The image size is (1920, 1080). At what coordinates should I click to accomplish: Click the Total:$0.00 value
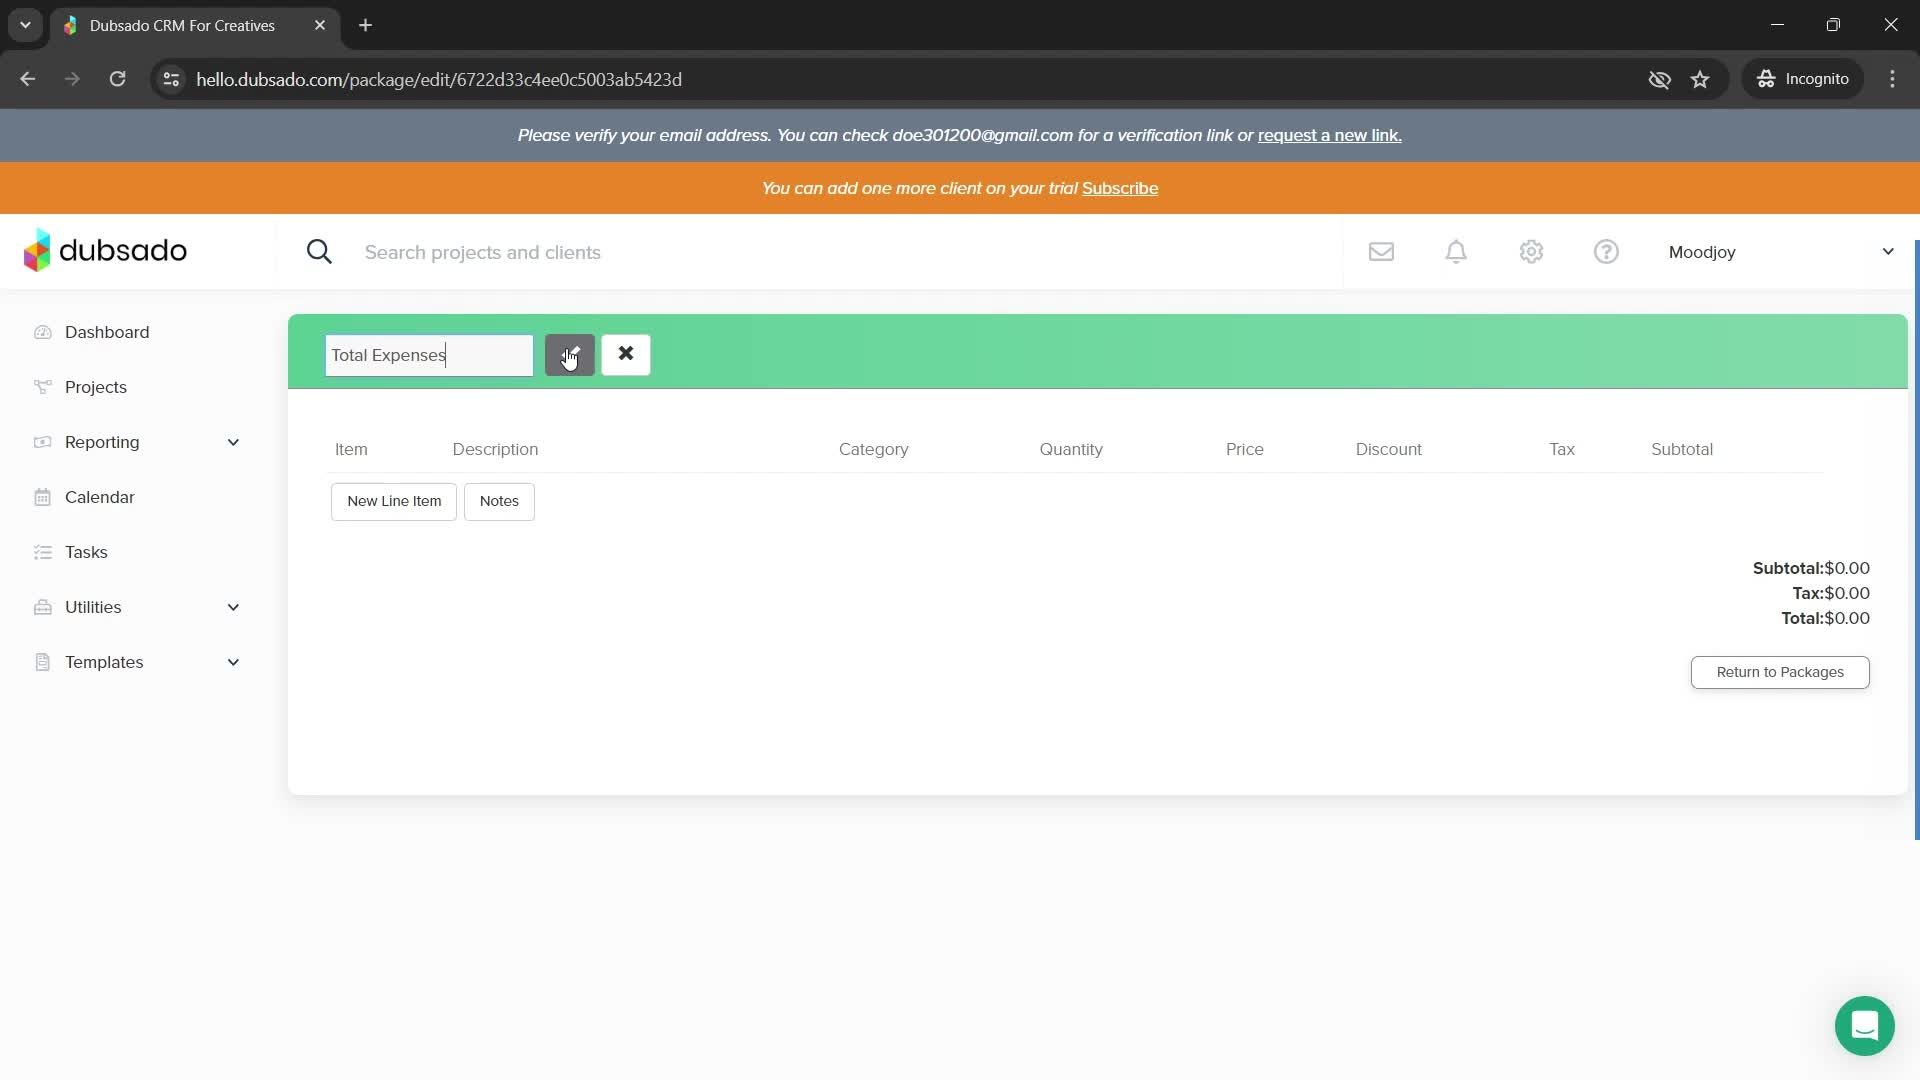(1825, 618)
